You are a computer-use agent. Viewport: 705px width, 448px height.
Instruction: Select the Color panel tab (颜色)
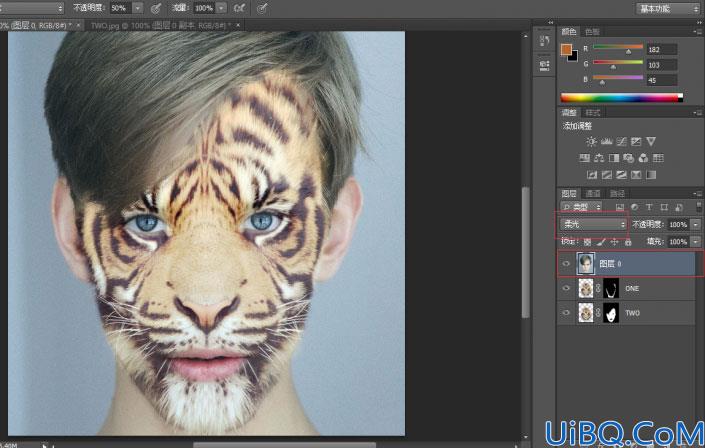(x=569, y=31)
